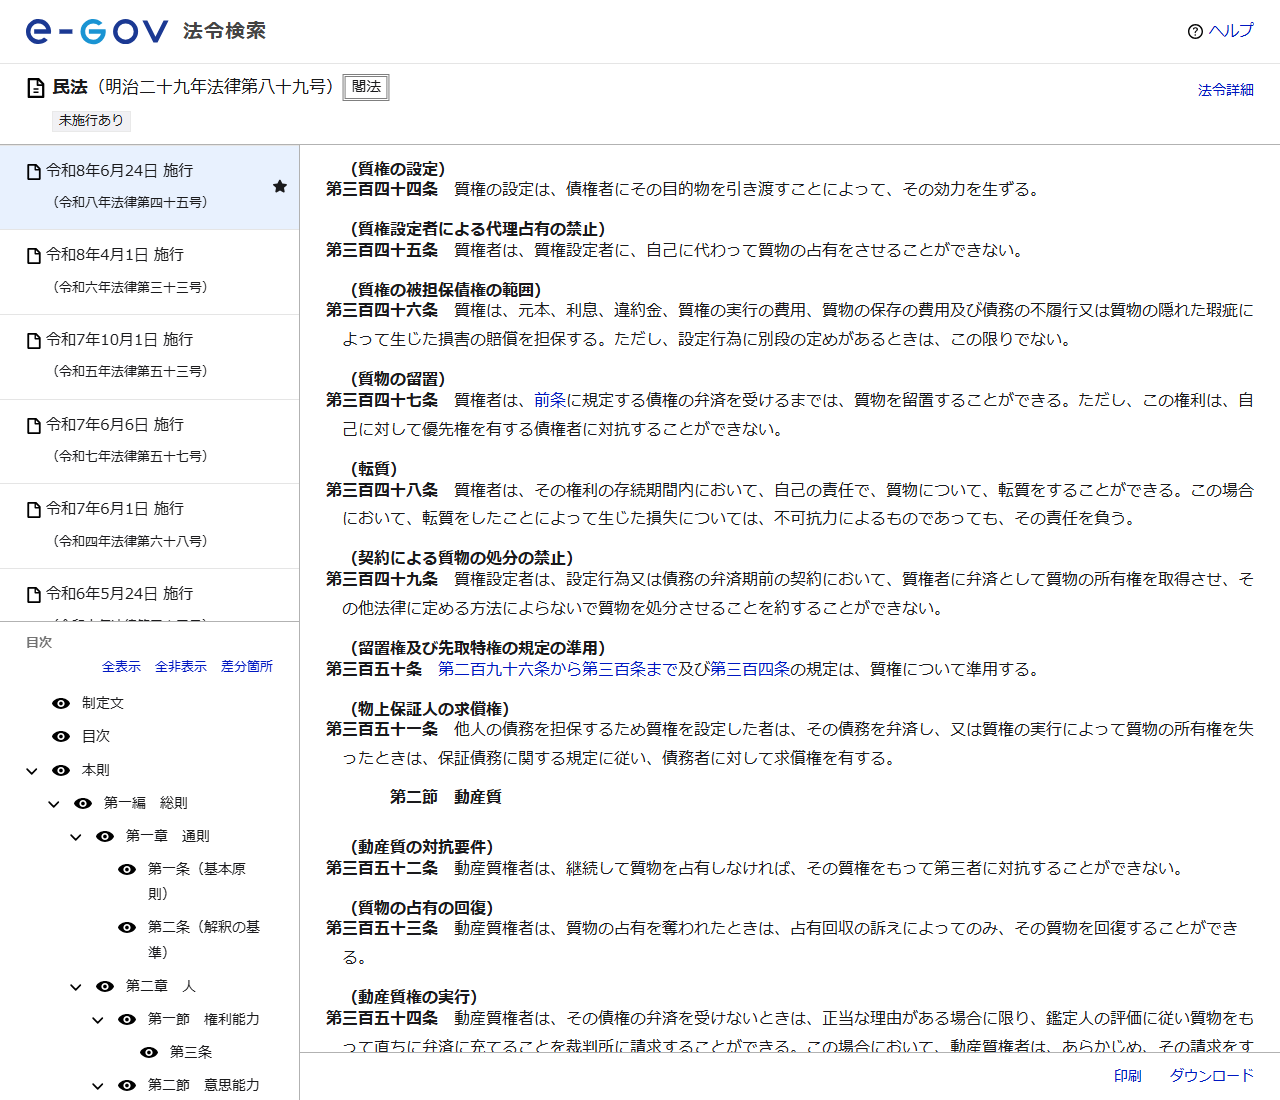Open the 第三百四条 reference link
The image size is (1280, 1100).
click(x=750, y=669)
